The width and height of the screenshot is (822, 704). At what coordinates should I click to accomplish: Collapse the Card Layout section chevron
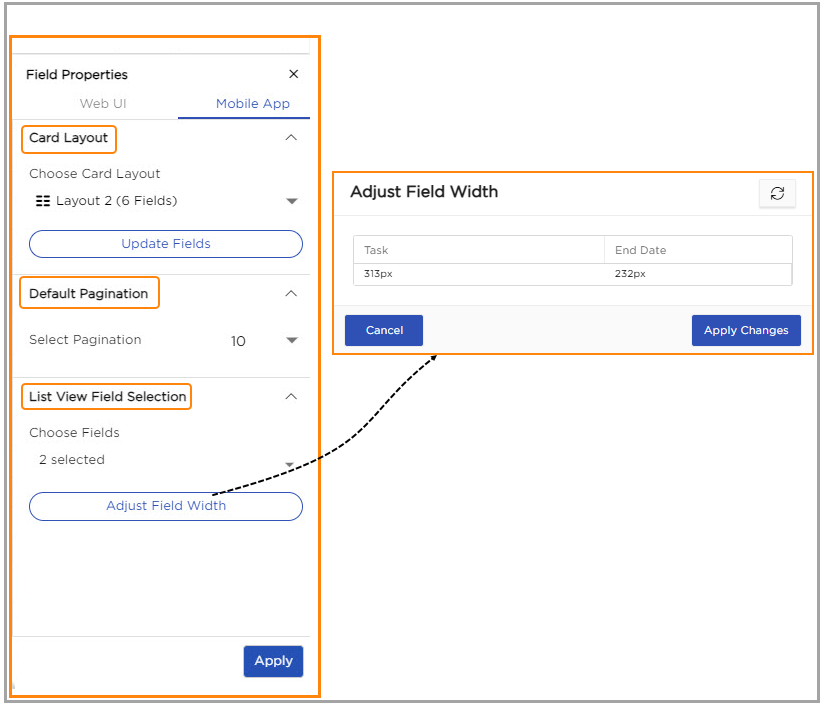291,138
